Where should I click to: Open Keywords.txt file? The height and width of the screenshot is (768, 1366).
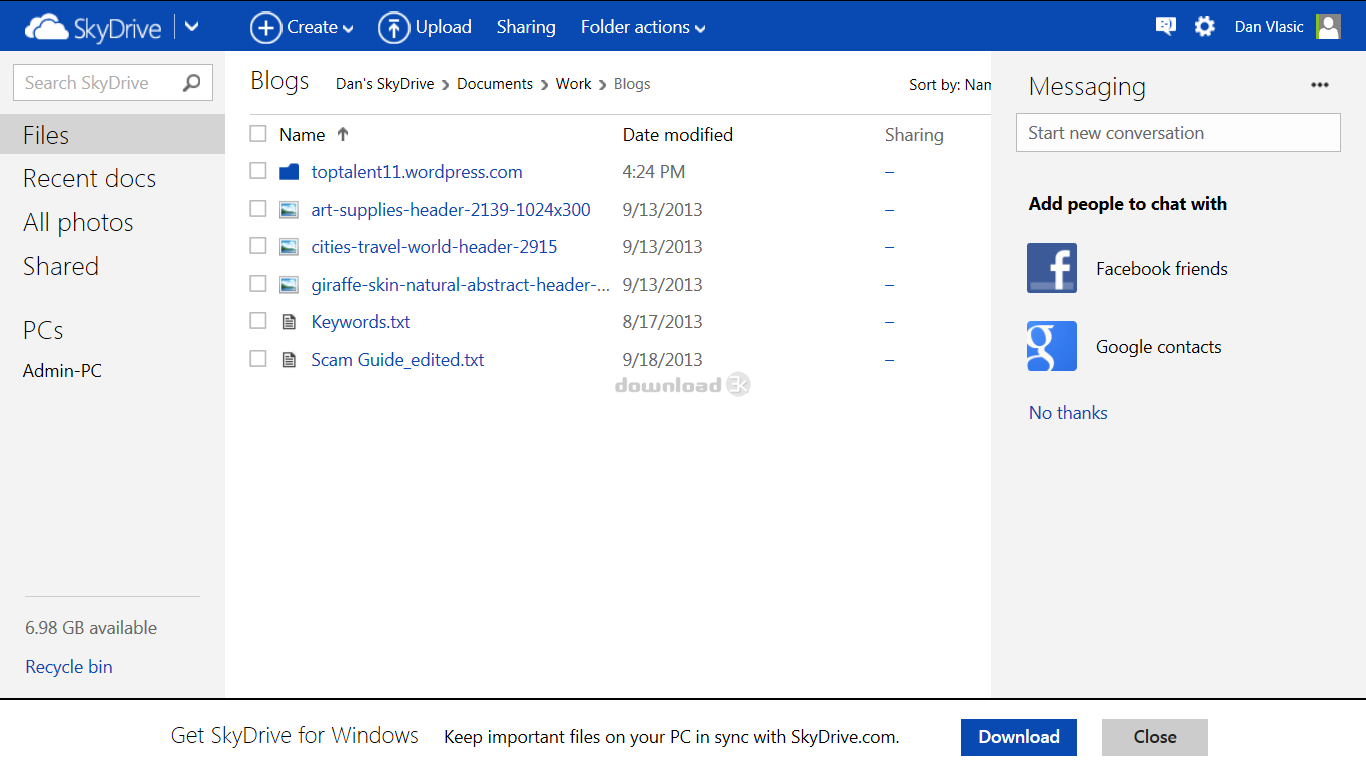(x=361, y=322)
